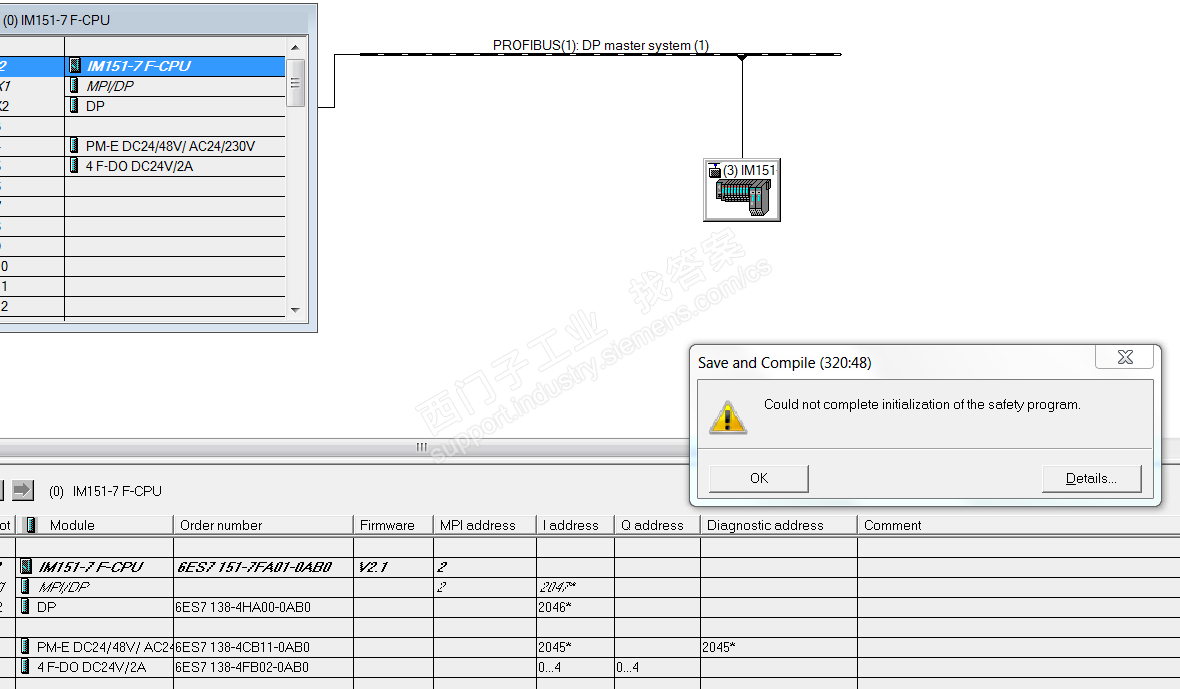Click module icon beside 4 F-DO in rack
This screenshot has width=1180, height=689.
(74, 165)
